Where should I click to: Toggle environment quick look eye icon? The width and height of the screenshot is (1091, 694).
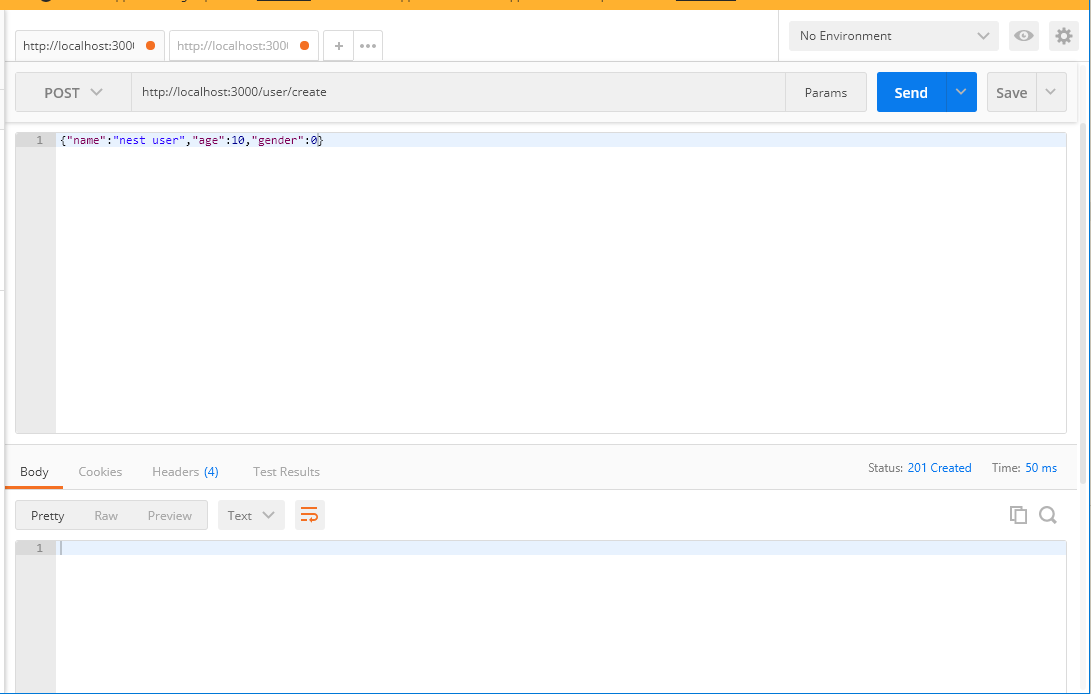pos(1024,36)
